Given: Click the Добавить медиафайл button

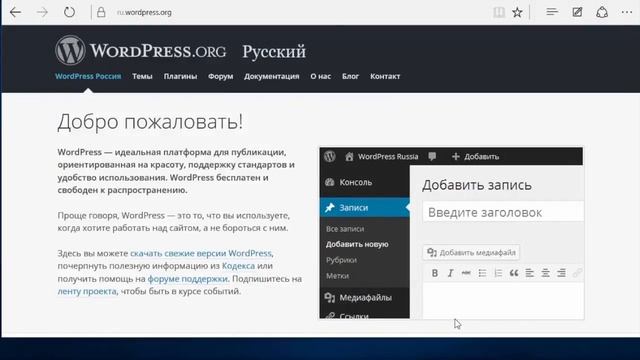Looking at the screenshot, I should tap(471, 253).
